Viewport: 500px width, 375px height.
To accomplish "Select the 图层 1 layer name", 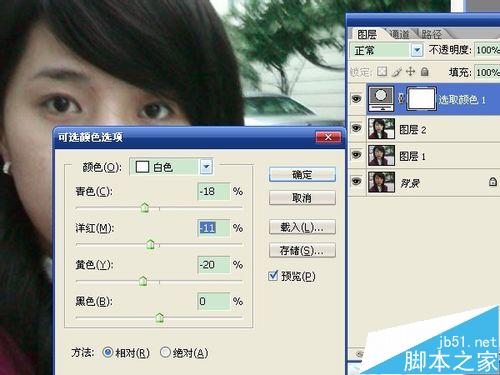I will coord(412,156).
